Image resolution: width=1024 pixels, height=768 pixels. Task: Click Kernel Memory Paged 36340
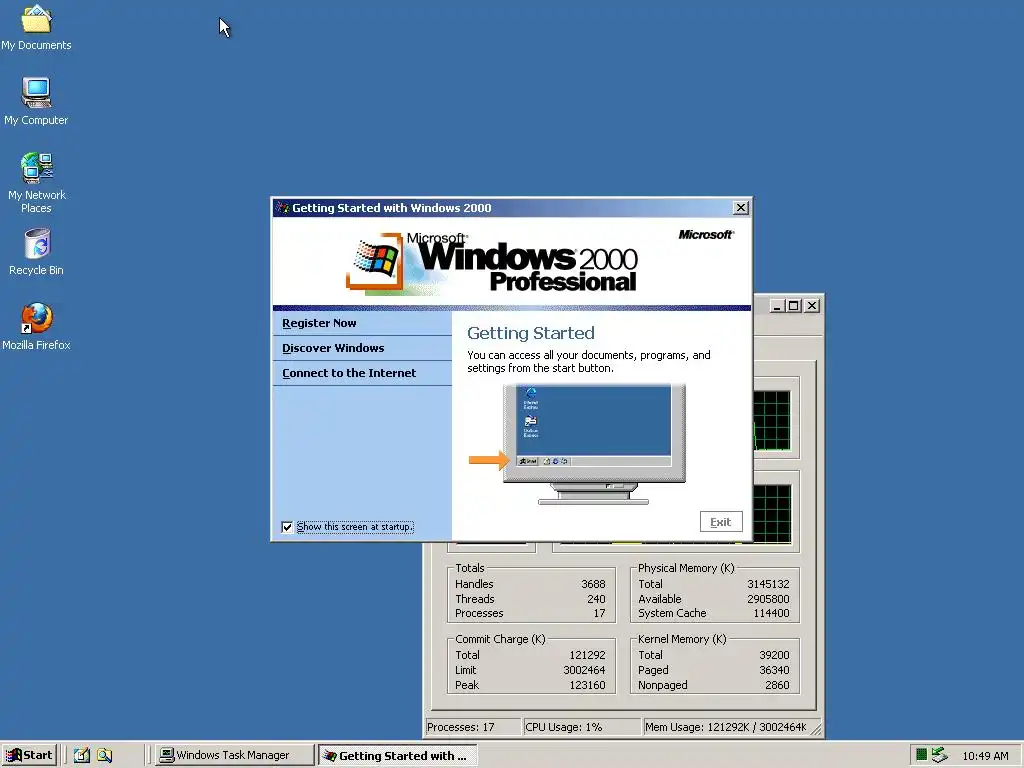(x=775, y=670)
